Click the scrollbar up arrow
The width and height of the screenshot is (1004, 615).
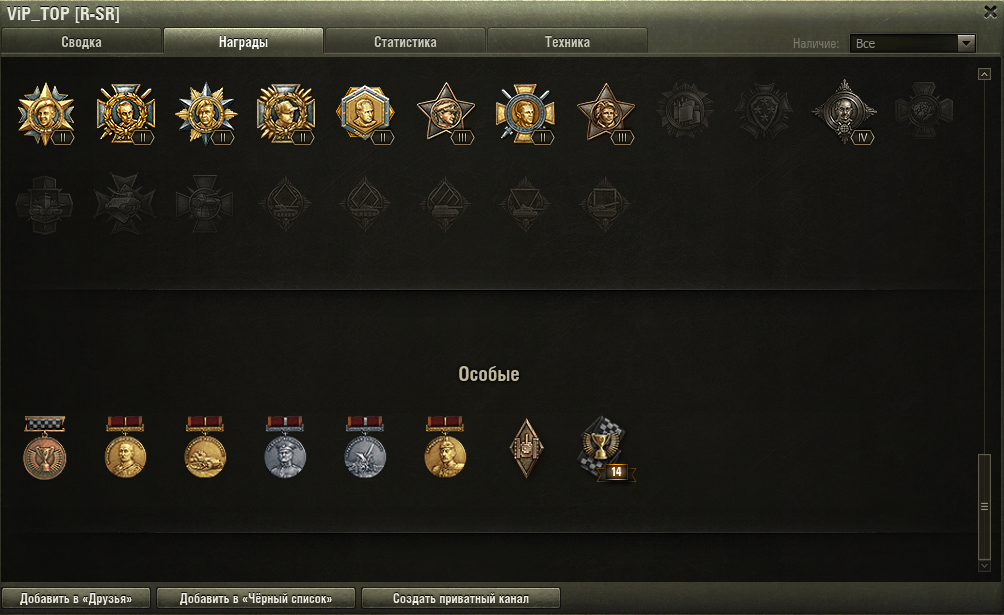[x=984, y=74]
